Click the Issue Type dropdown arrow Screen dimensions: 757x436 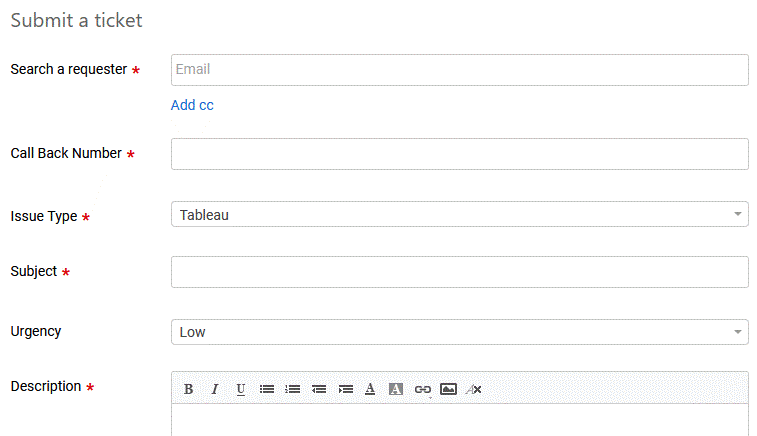click(x=737, y=214)
